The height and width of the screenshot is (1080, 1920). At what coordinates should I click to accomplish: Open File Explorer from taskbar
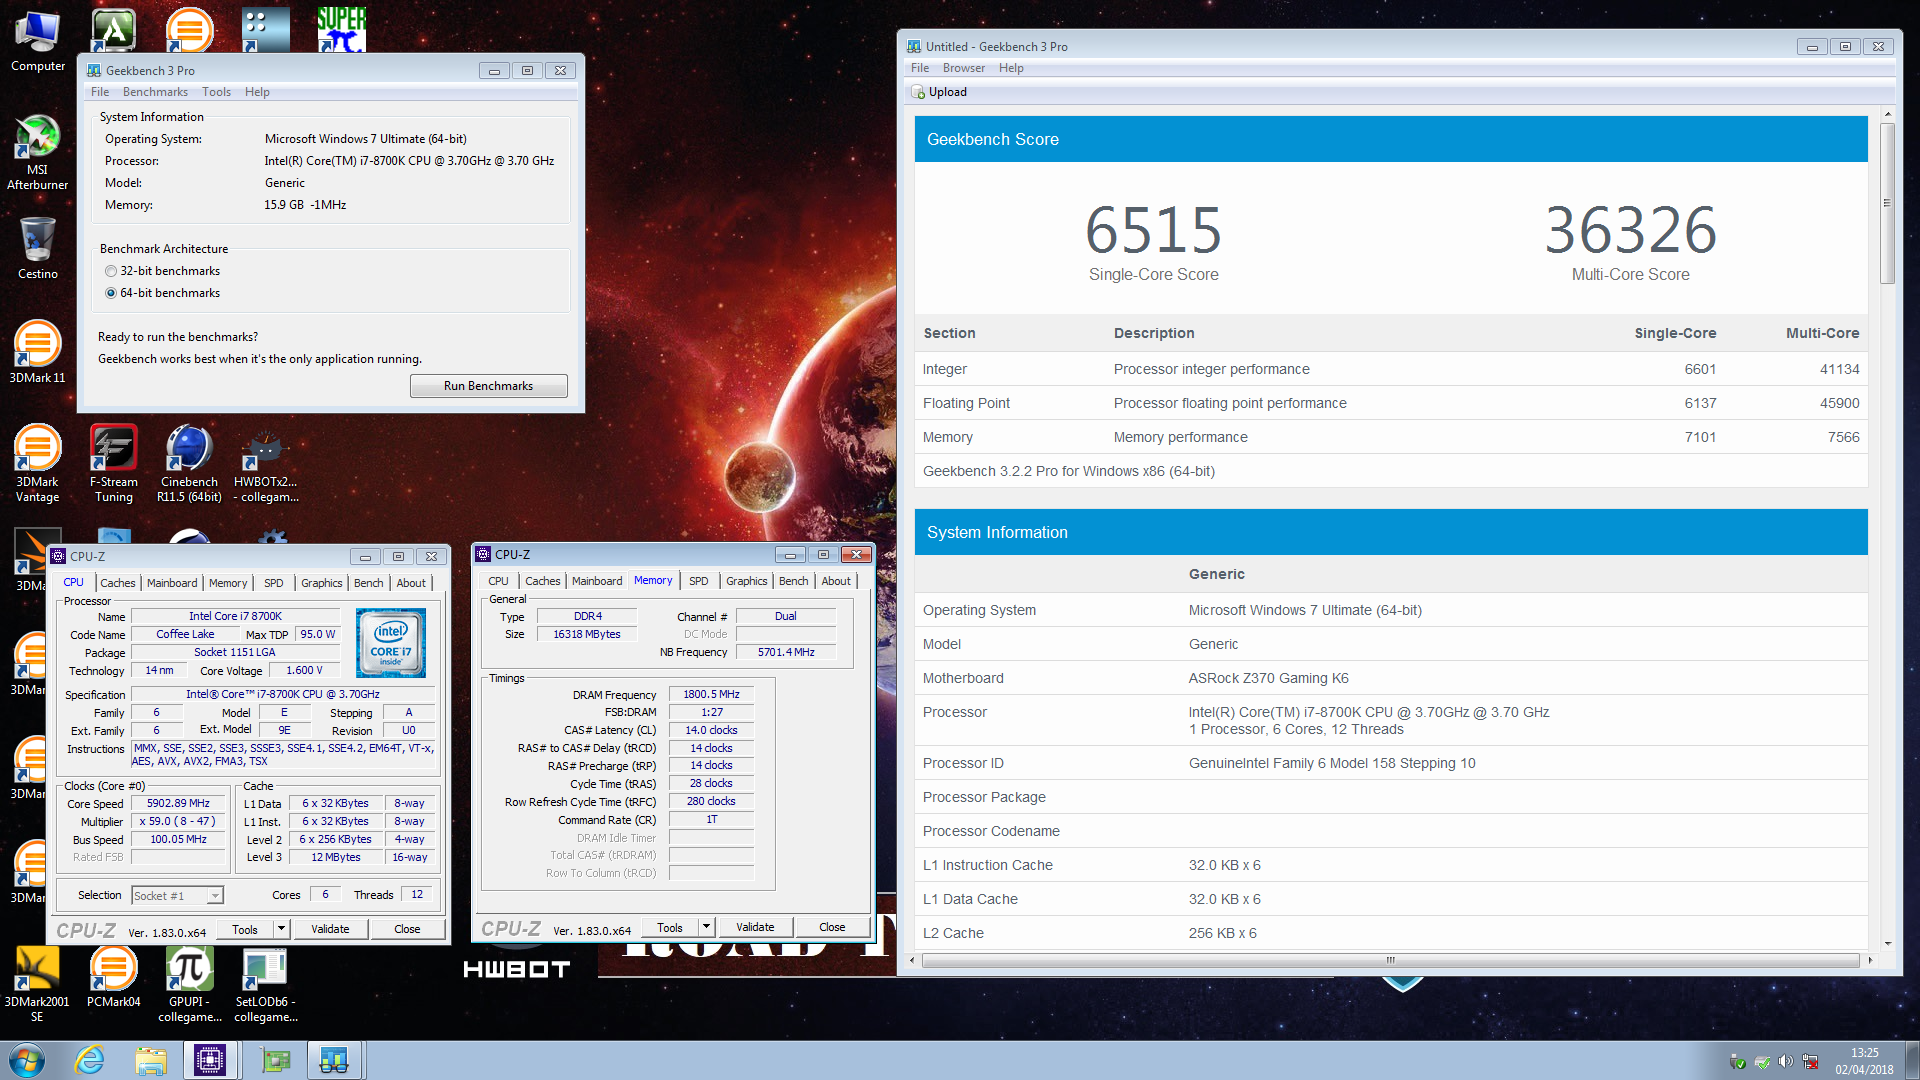click(151, 1060)
